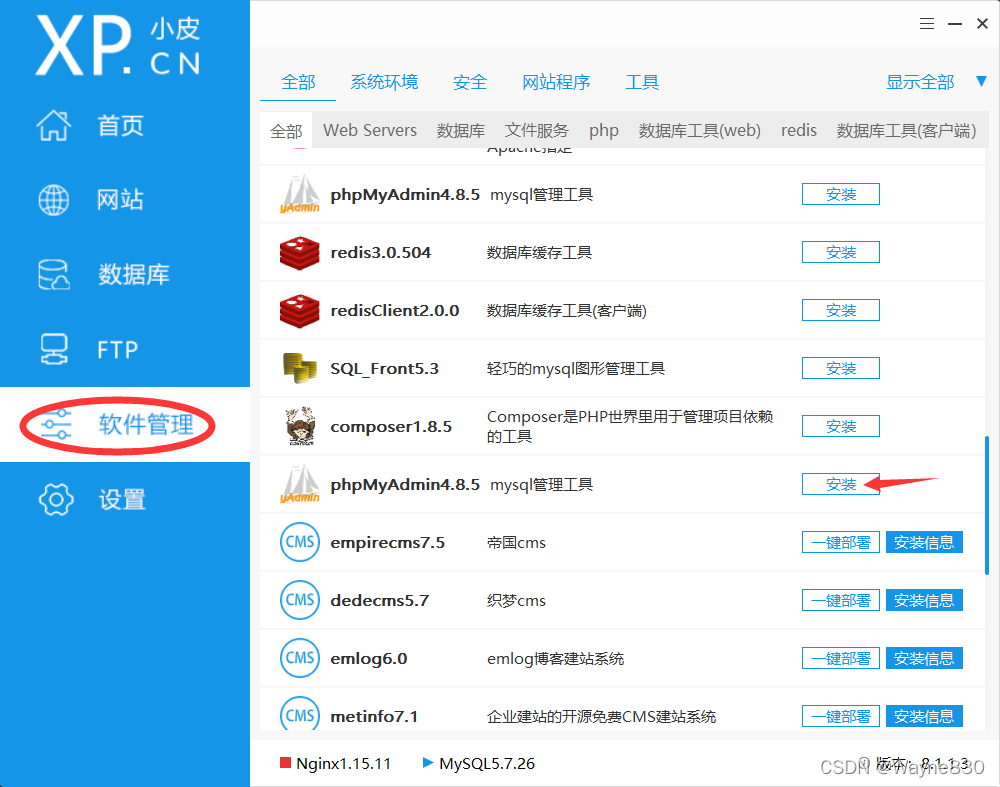Click the composer1.8.5 name text
1000x787 pixels.
[x=391, y=427]
